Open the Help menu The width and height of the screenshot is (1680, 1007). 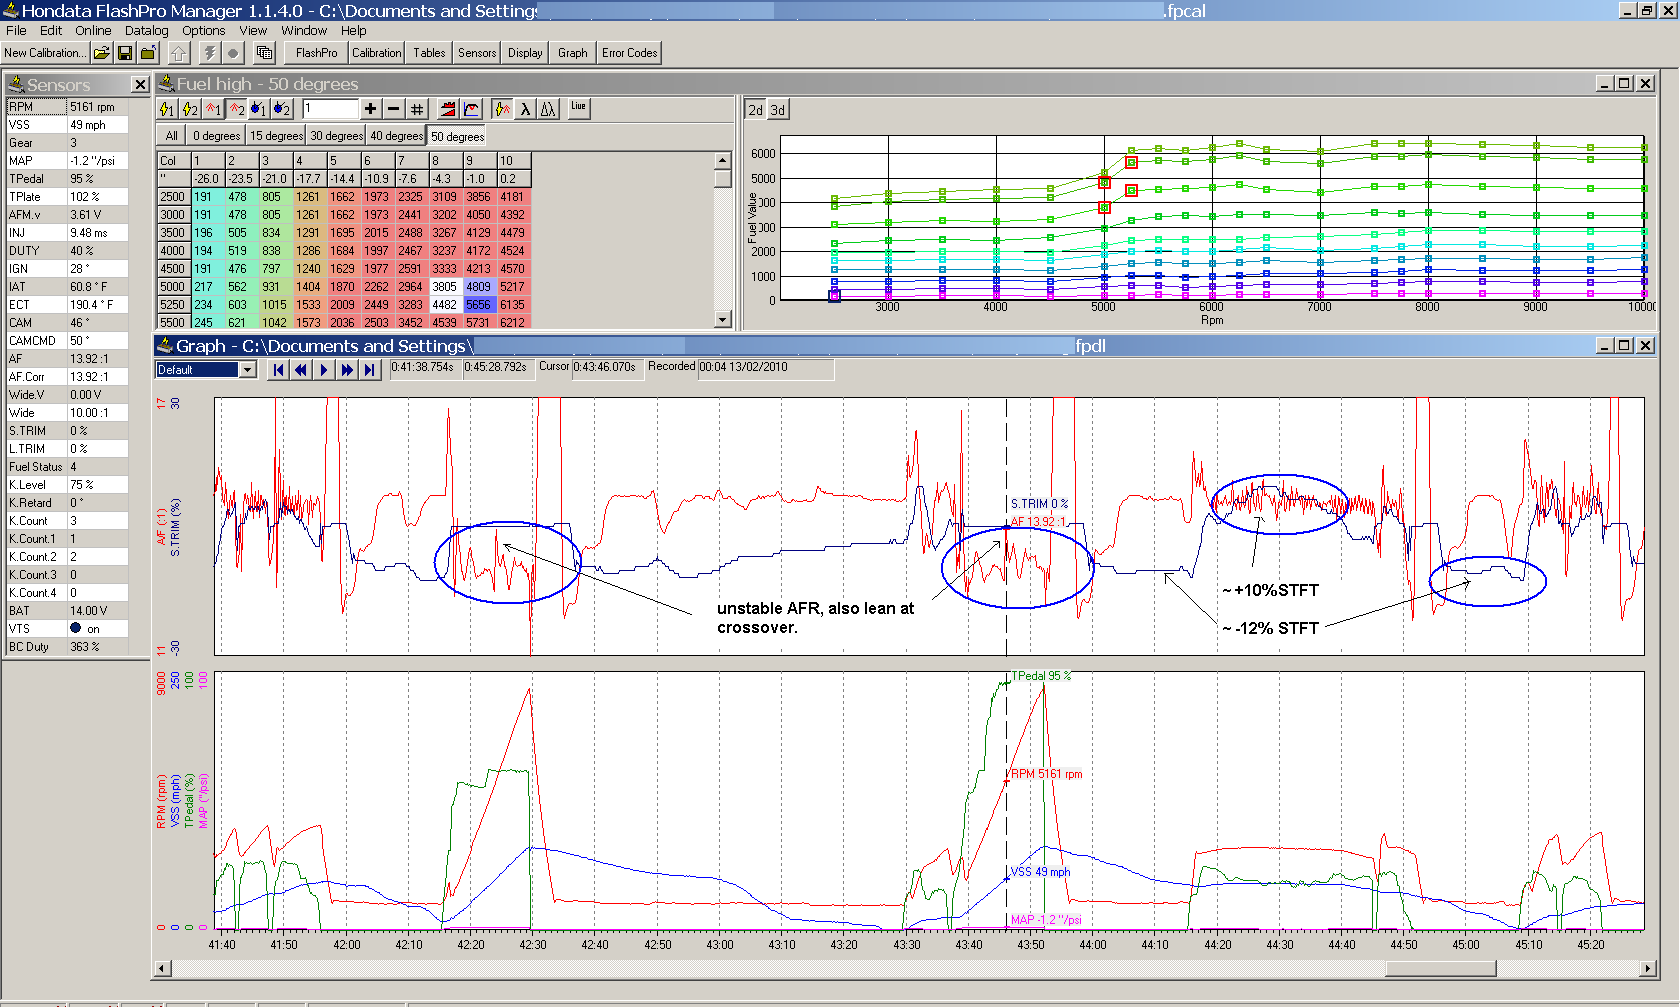353,31
